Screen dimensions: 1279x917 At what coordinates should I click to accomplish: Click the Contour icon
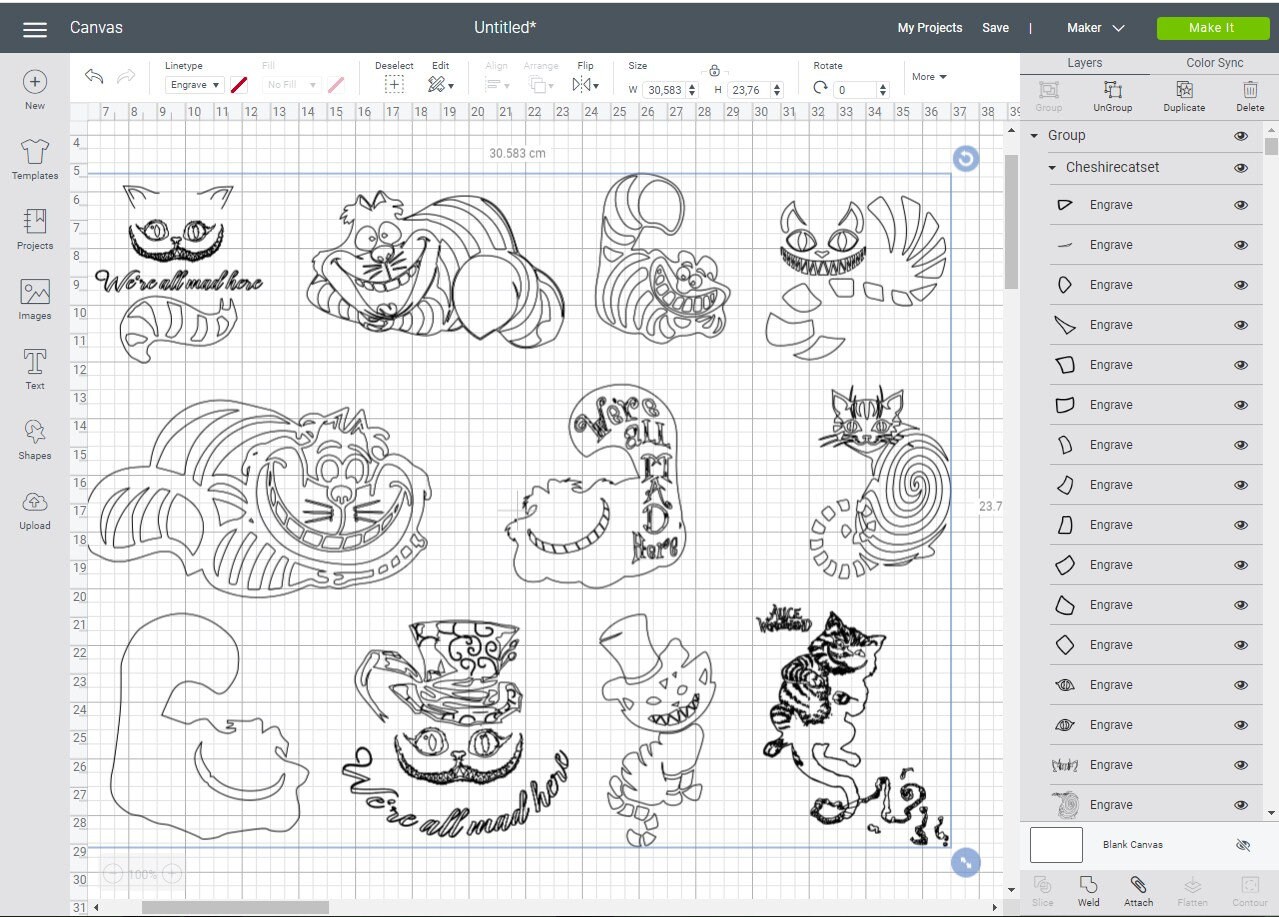(1249, 889)
